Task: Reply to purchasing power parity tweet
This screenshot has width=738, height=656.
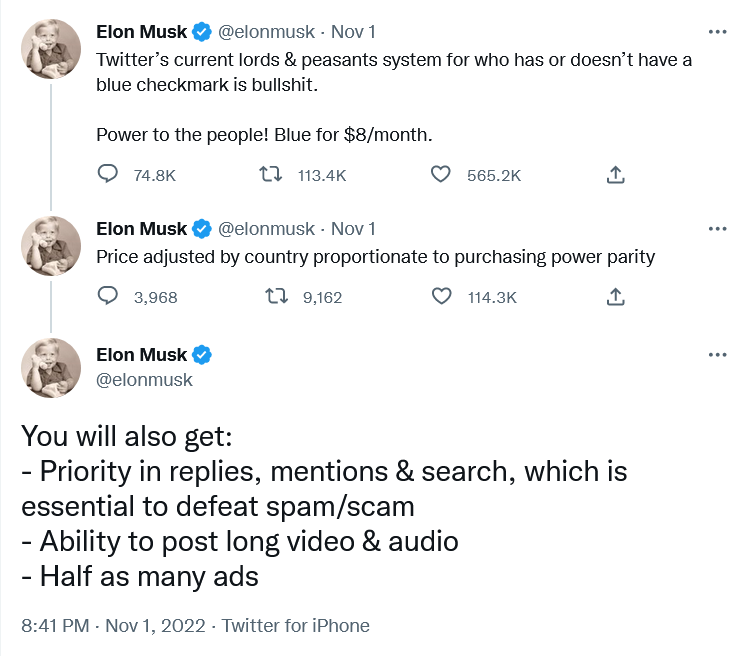Action: pos(107,296)
